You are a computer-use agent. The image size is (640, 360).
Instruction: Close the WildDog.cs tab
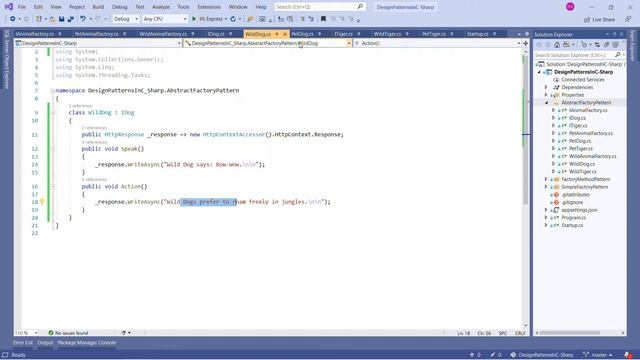point(285,34)
